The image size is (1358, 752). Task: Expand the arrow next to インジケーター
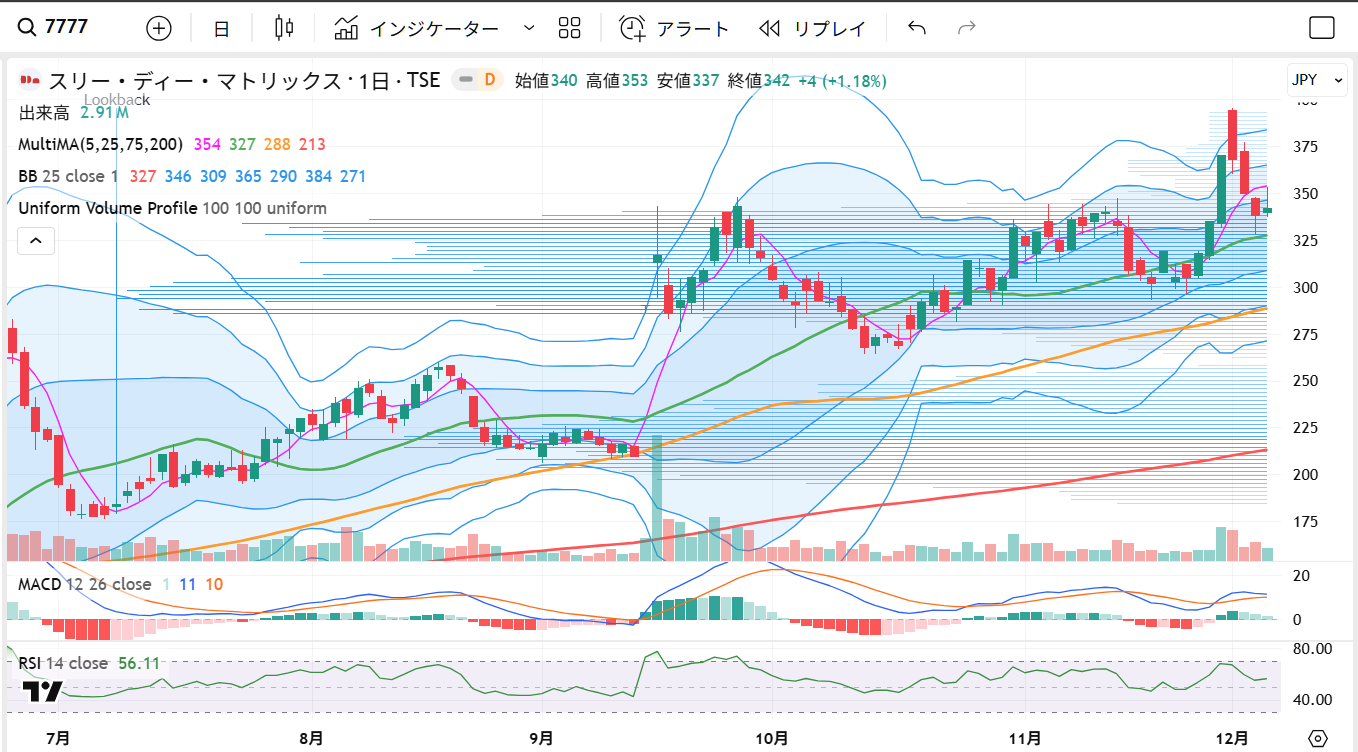529,28
